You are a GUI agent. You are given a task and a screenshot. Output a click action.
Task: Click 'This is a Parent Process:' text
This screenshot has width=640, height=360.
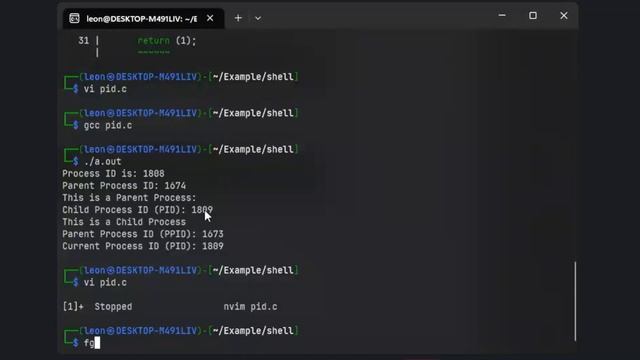(129, 198)
